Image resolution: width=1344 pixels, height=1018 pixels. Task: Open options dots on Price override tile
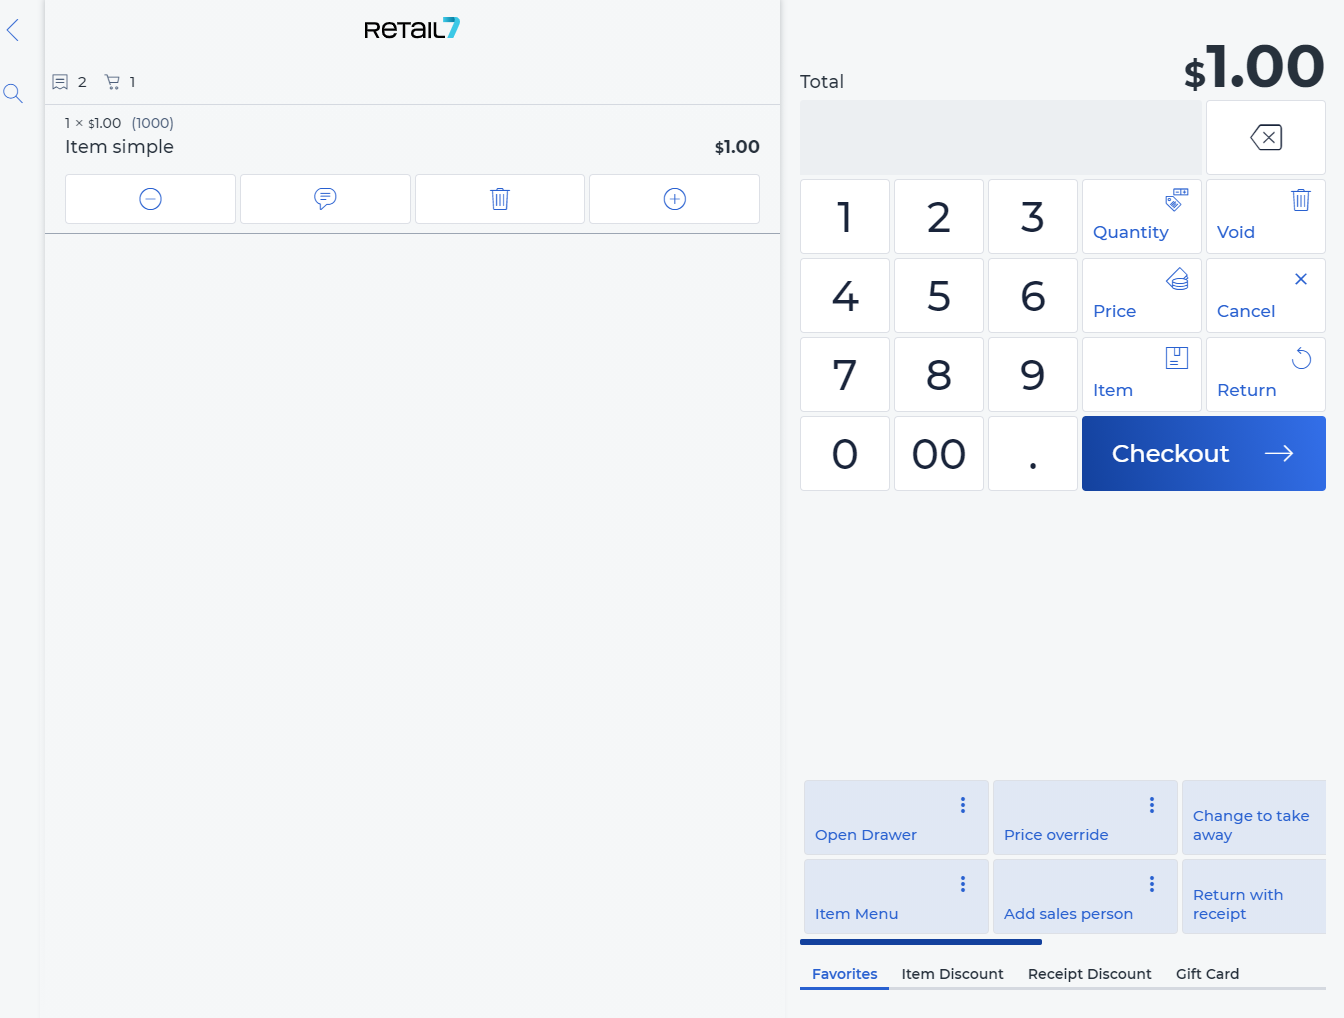coord(1152,805)
